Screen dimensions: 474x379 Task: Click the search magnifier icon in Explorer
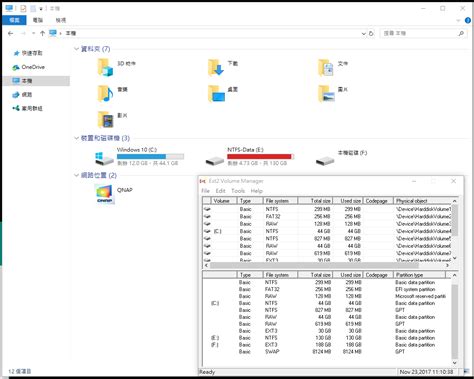[461, 33]
